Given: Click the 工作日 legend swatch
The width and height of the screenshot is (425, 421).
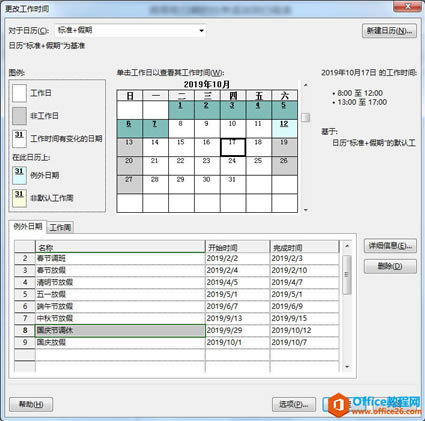Looking at the screenshot, I should (x=19, y=93).
